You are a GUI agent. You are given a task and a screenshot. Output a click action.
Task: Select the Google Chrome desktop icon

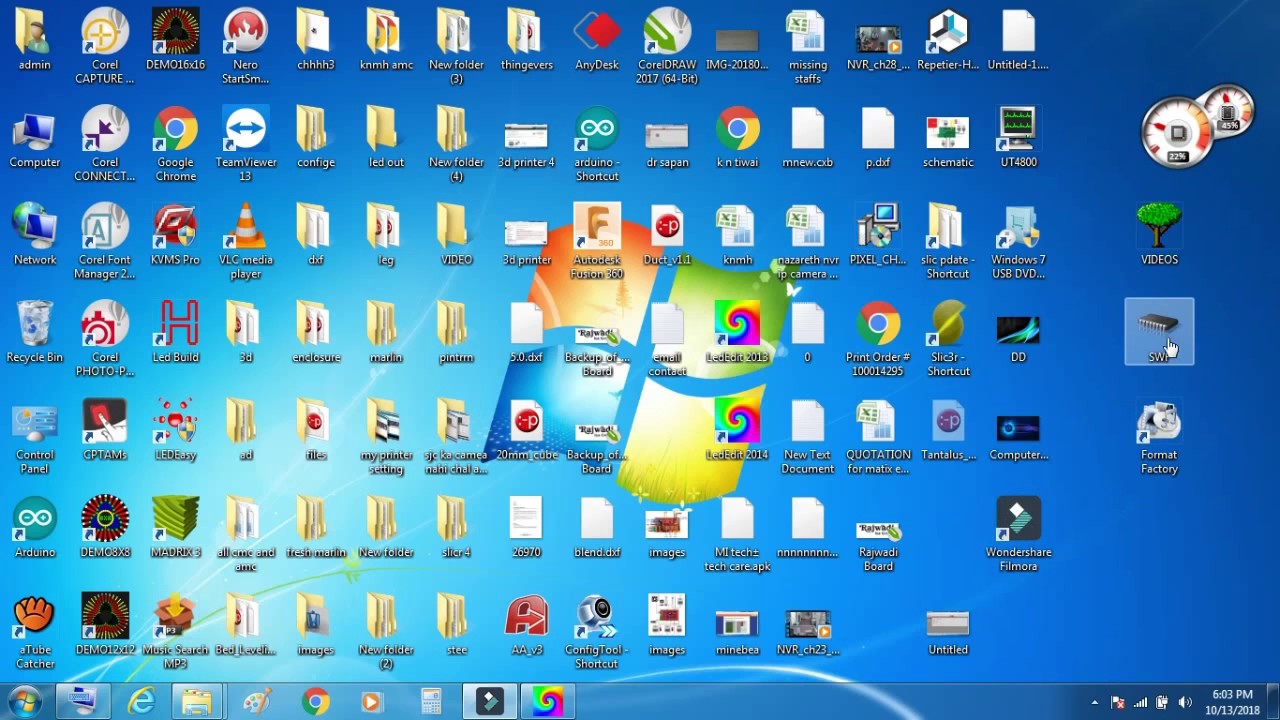tap(175, 145)
